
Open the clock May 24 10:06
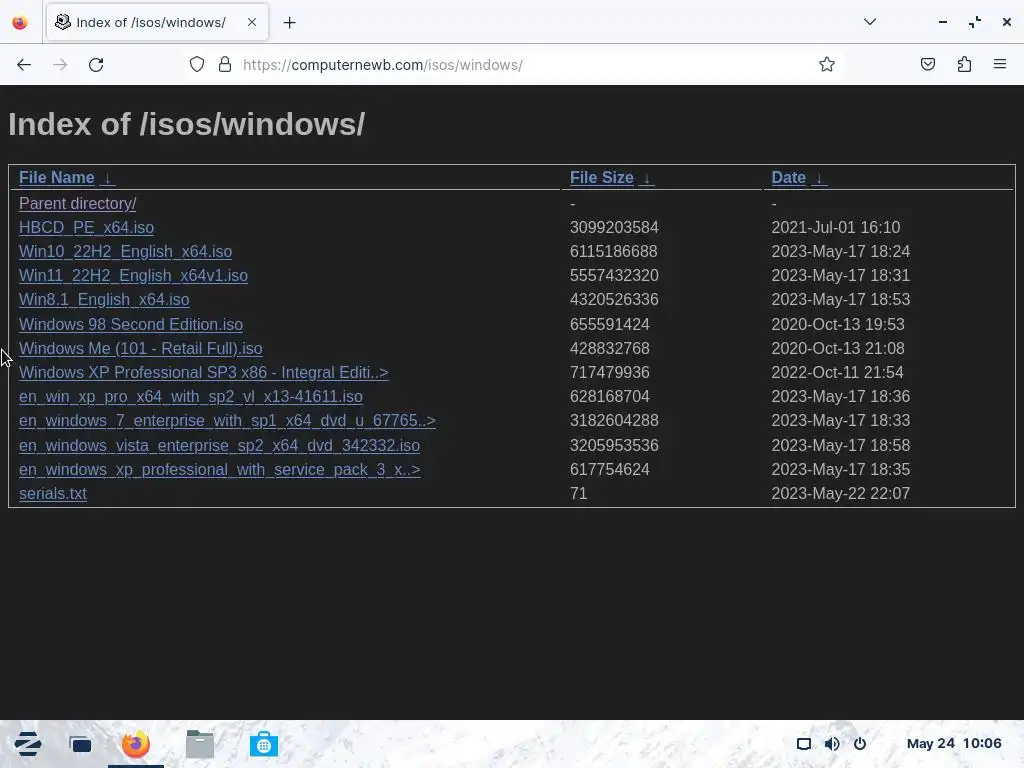tap(953, 743)
